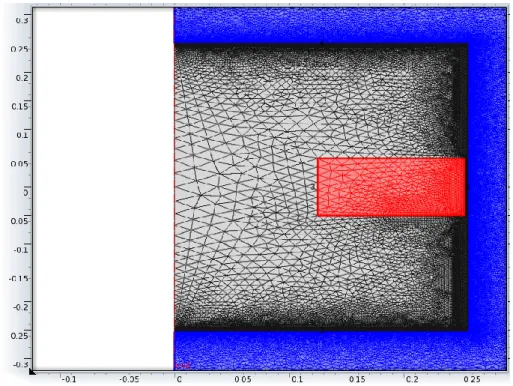Click the -0.3 label on the vertical axis
Image resolution: width=513 pixels, height=386 pixels.
(21, 365)
